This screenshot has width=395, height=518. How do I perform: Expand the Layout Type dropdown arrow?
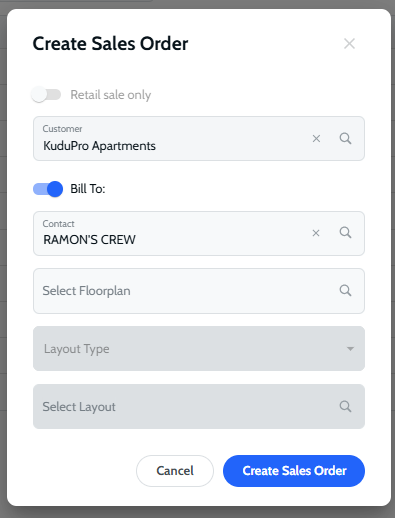pyautogui.click(x=350, y=349)
